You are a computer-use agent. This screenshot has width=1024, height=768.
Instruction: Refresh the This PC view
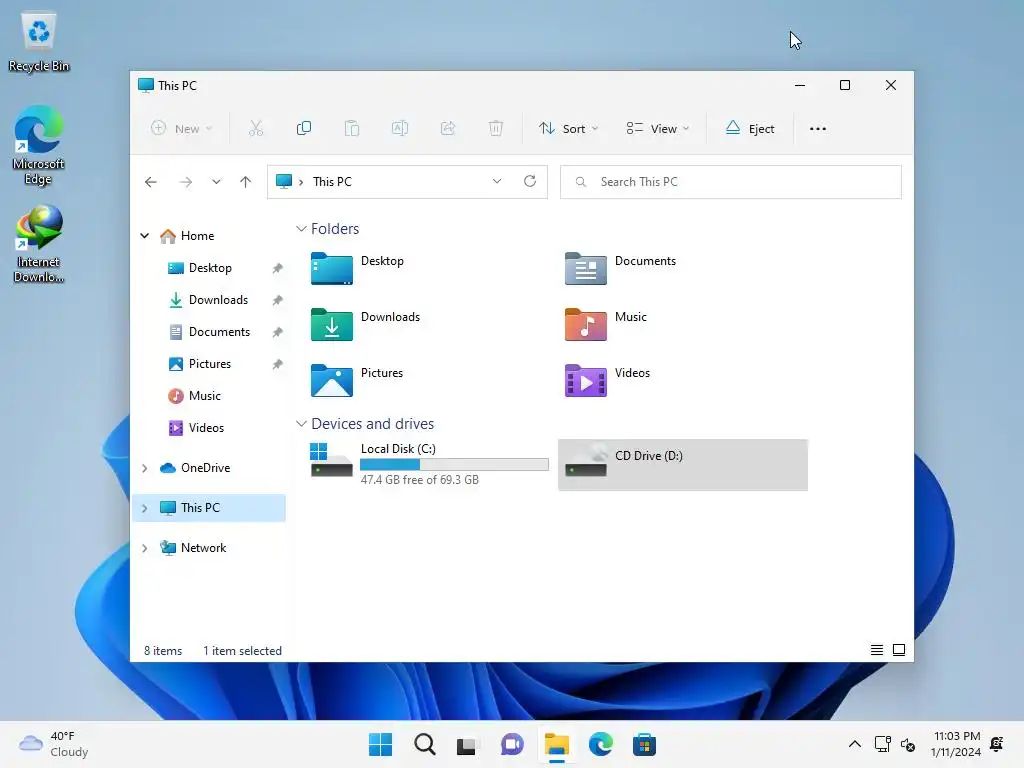click(x=530, y=182)
